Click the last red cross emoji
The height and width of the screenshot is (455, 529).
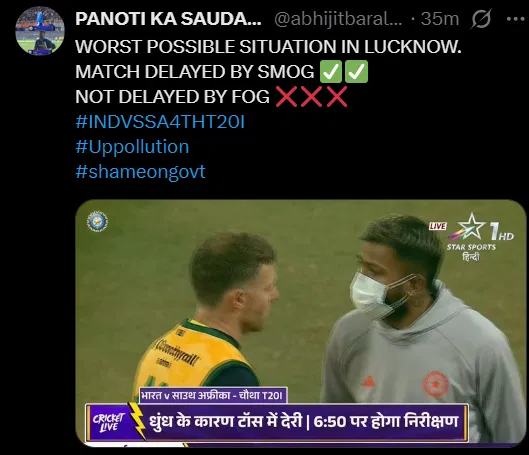337,97
